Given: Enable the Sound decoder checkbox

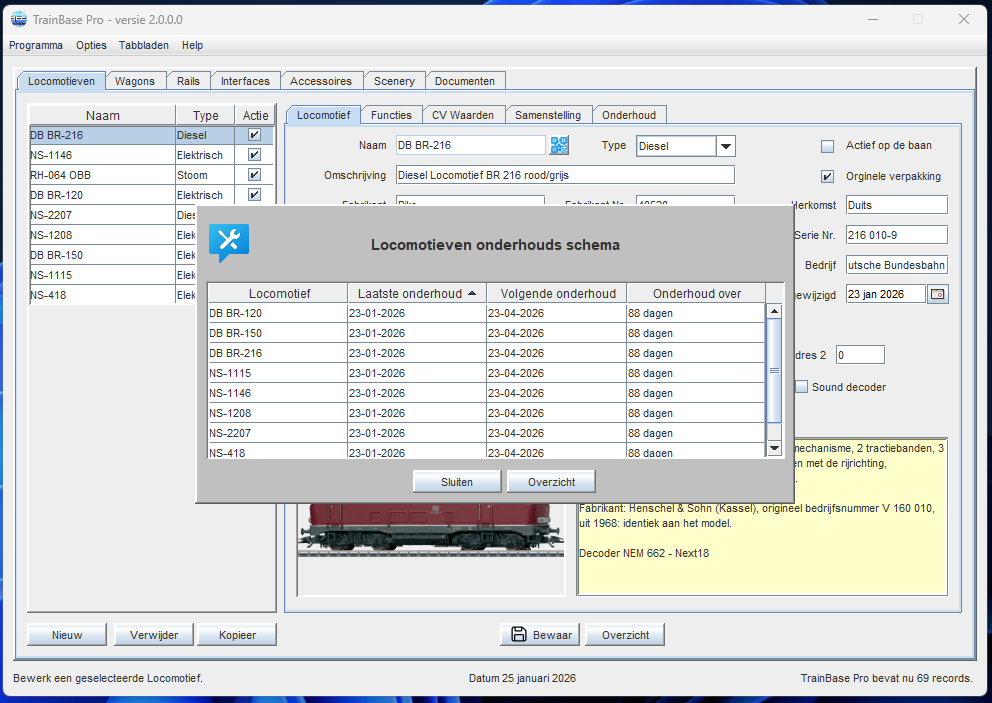Looking at the screenshot, I should click(x=801, y=387).
